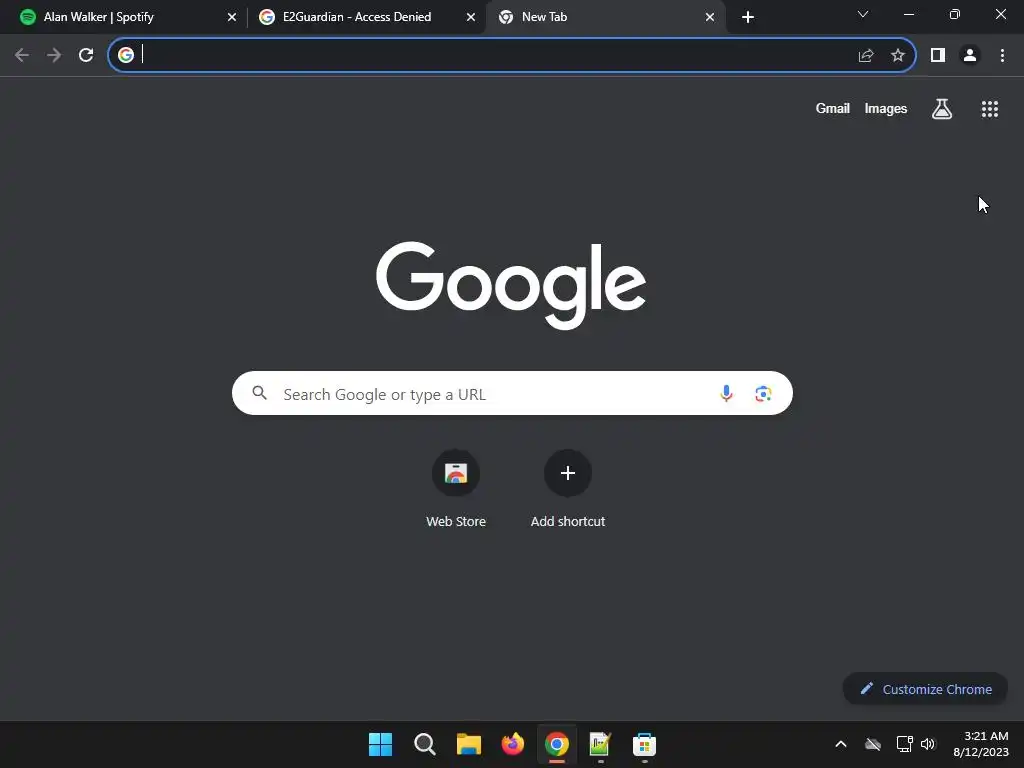Open Chrome three-dot menu
Image resolution: width=1024 pixels, height=768 pixels.
pos(1002,55)
